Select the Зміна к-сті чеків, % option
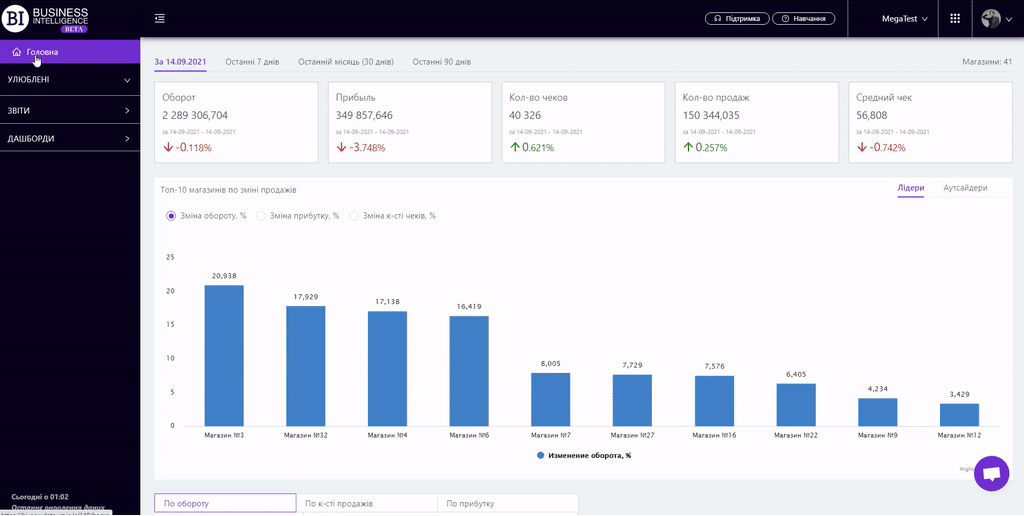The image size is (1024, 516). (x=353, y=216)
